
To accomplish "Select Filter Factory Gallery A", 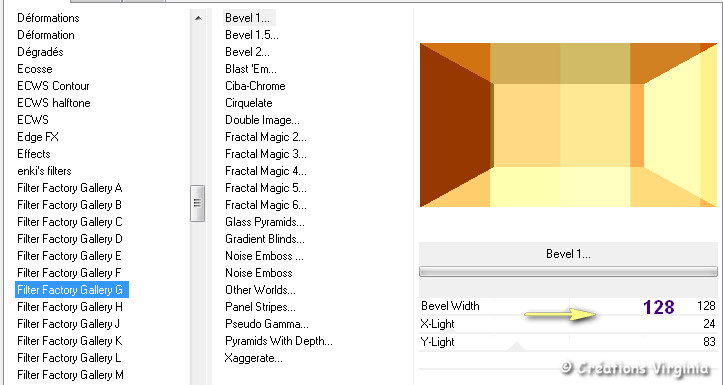I will coord(70,188).
